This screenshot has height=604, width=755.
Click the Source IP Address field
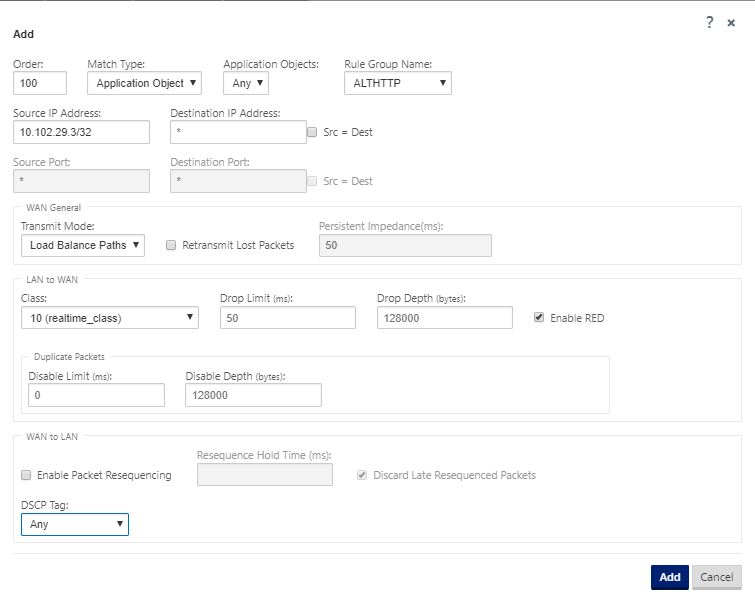(81, 132)
